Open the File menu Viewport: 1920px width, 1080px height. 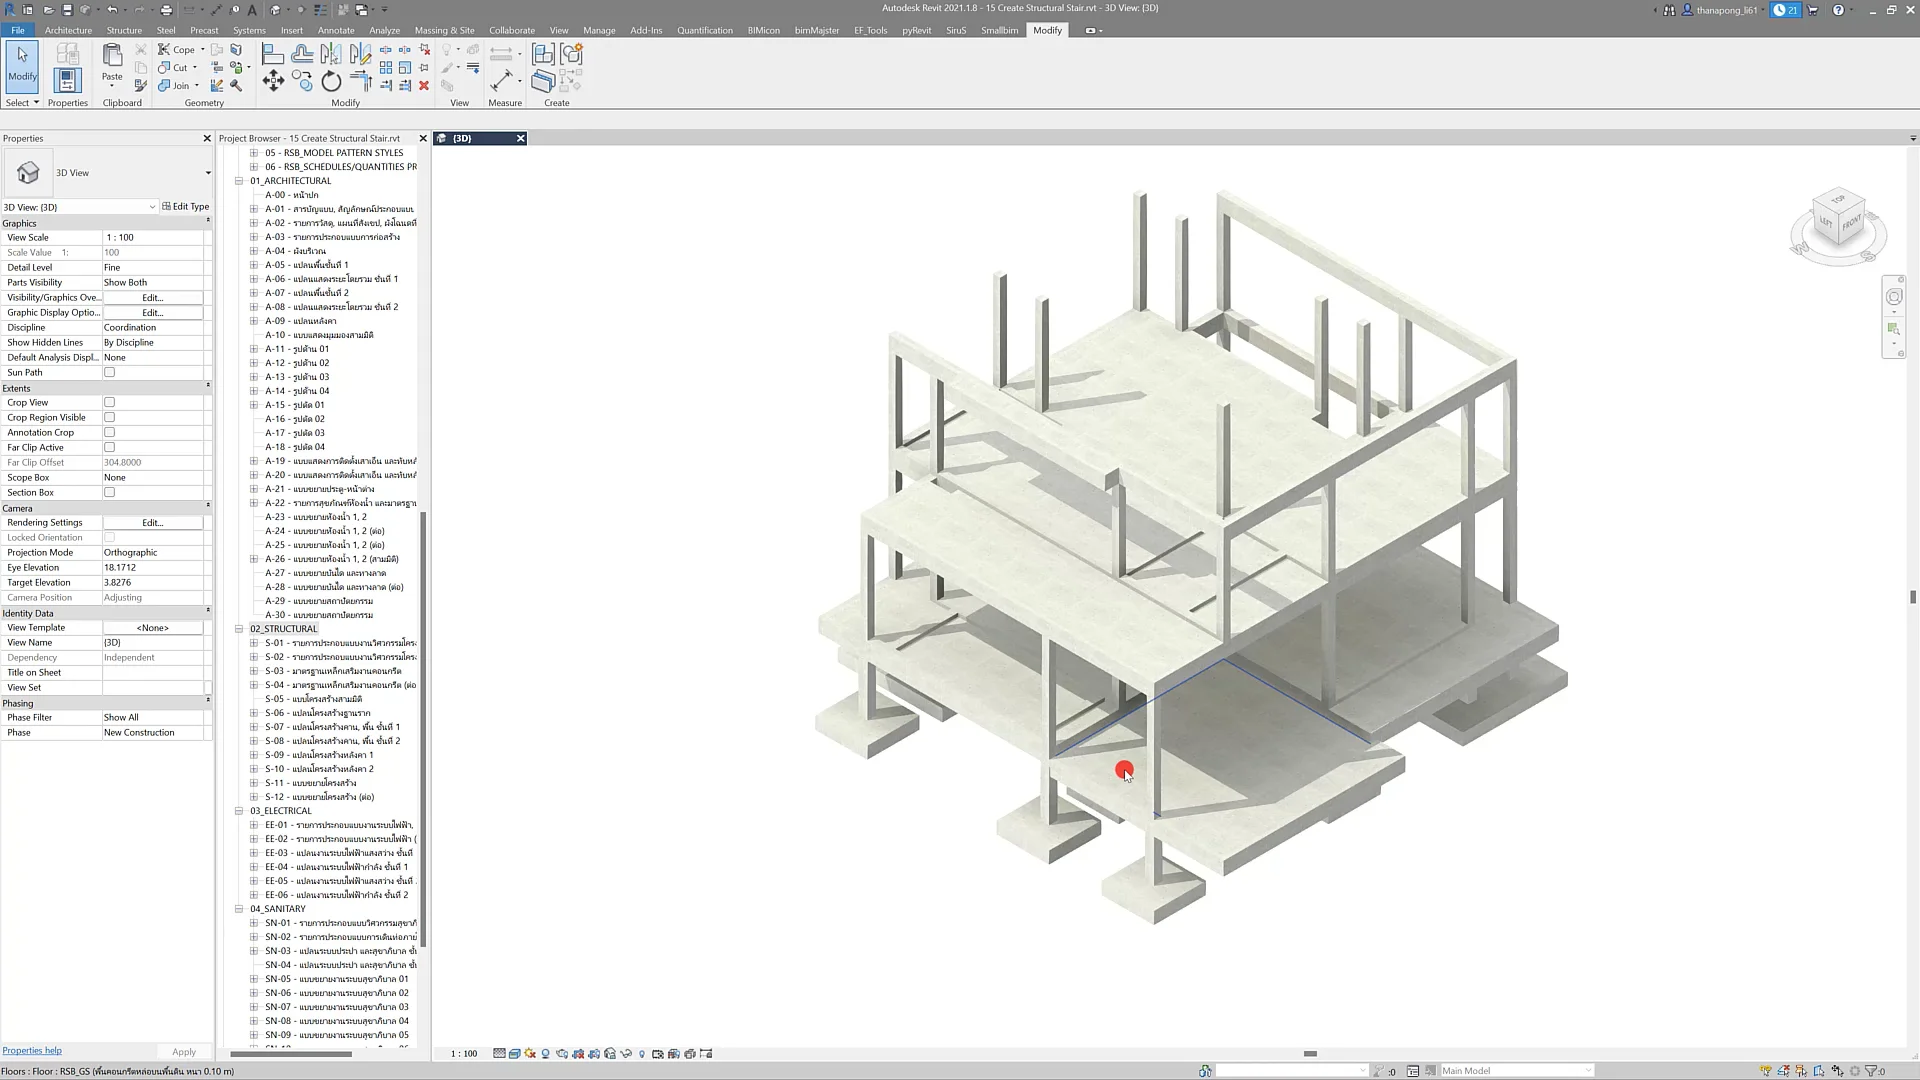tap(17, 30)
